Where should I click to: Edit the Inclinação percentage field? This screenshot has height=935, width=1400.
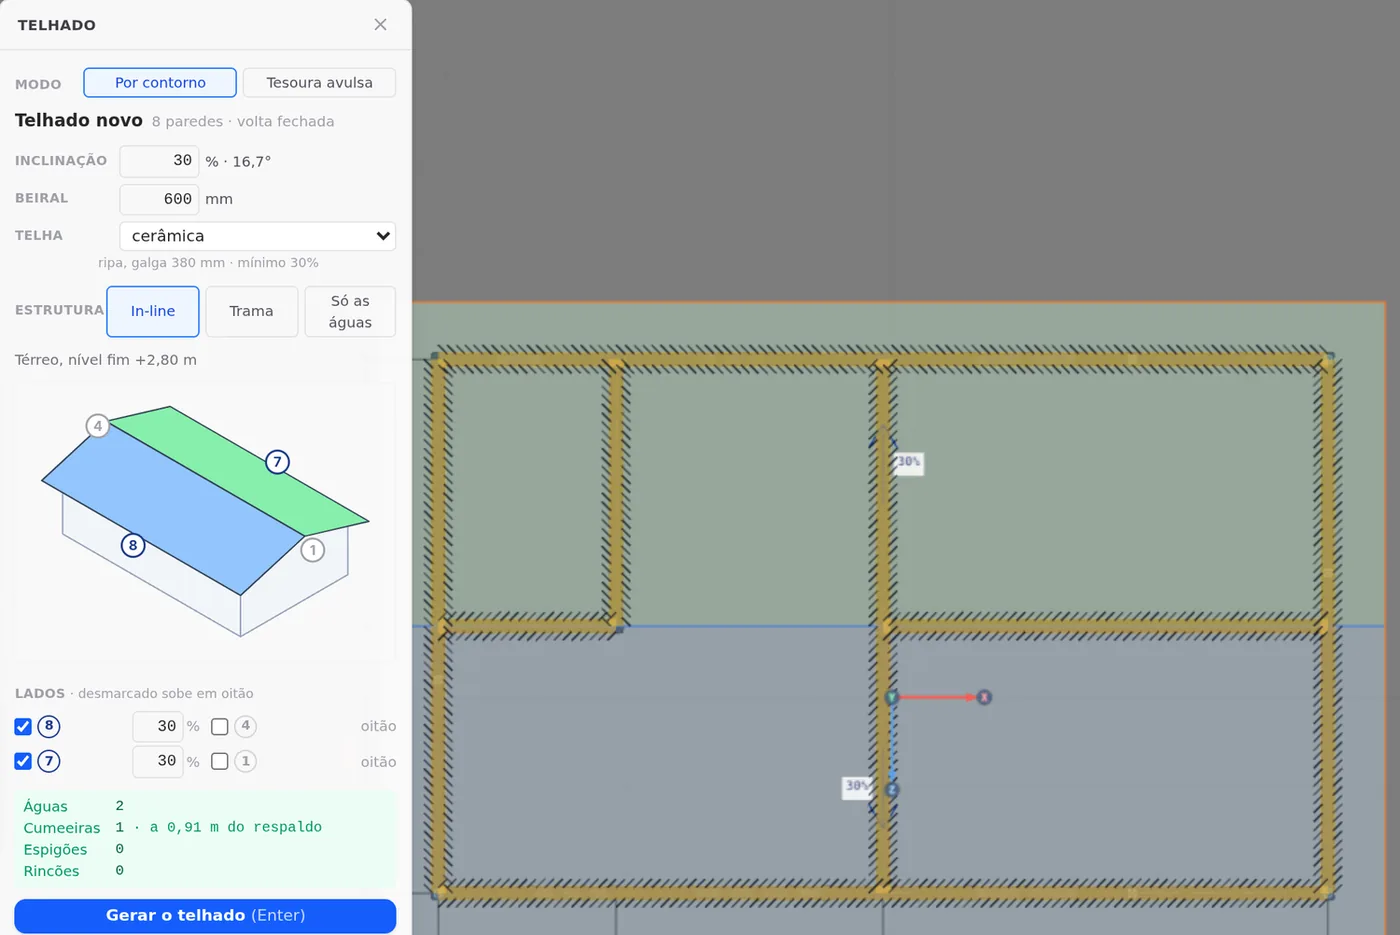159,161
